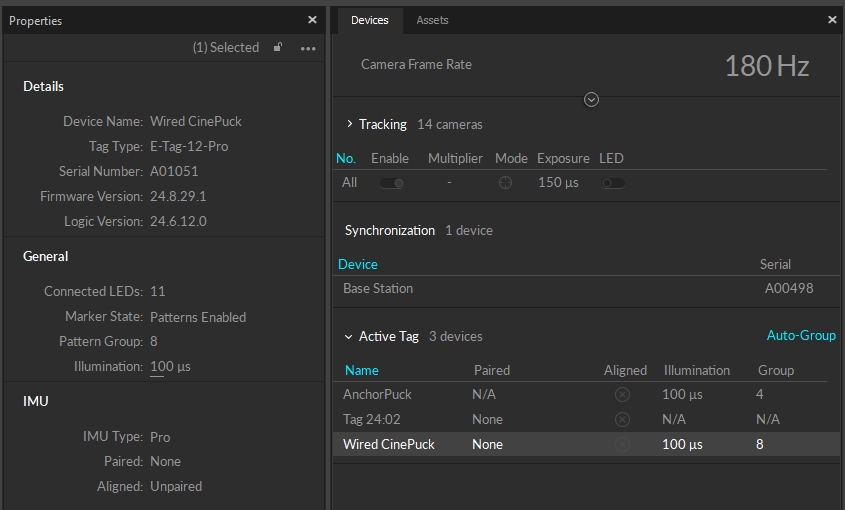Expand the Camera Frame Rate settings chevron
845x510 pixels.
coord(591,99)
